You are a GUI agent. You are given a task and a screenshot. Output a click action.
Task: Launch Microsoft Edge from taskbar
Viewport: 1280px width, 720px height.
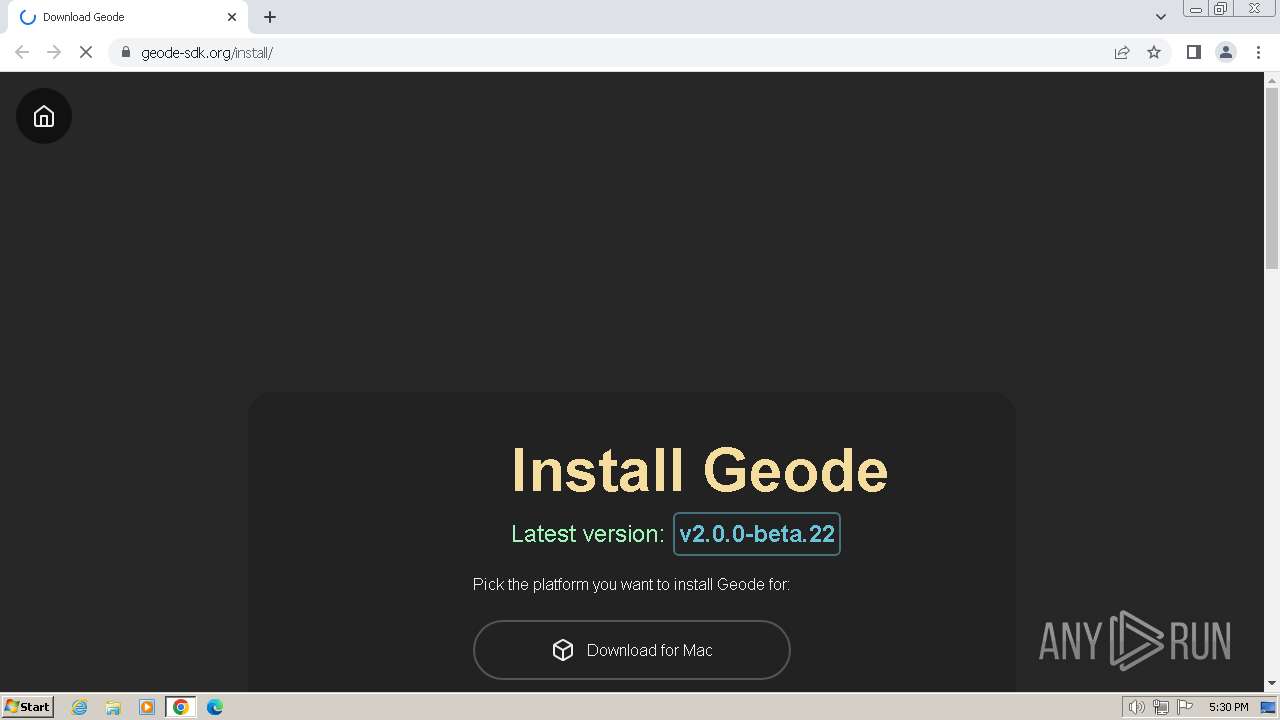[215, 707]
